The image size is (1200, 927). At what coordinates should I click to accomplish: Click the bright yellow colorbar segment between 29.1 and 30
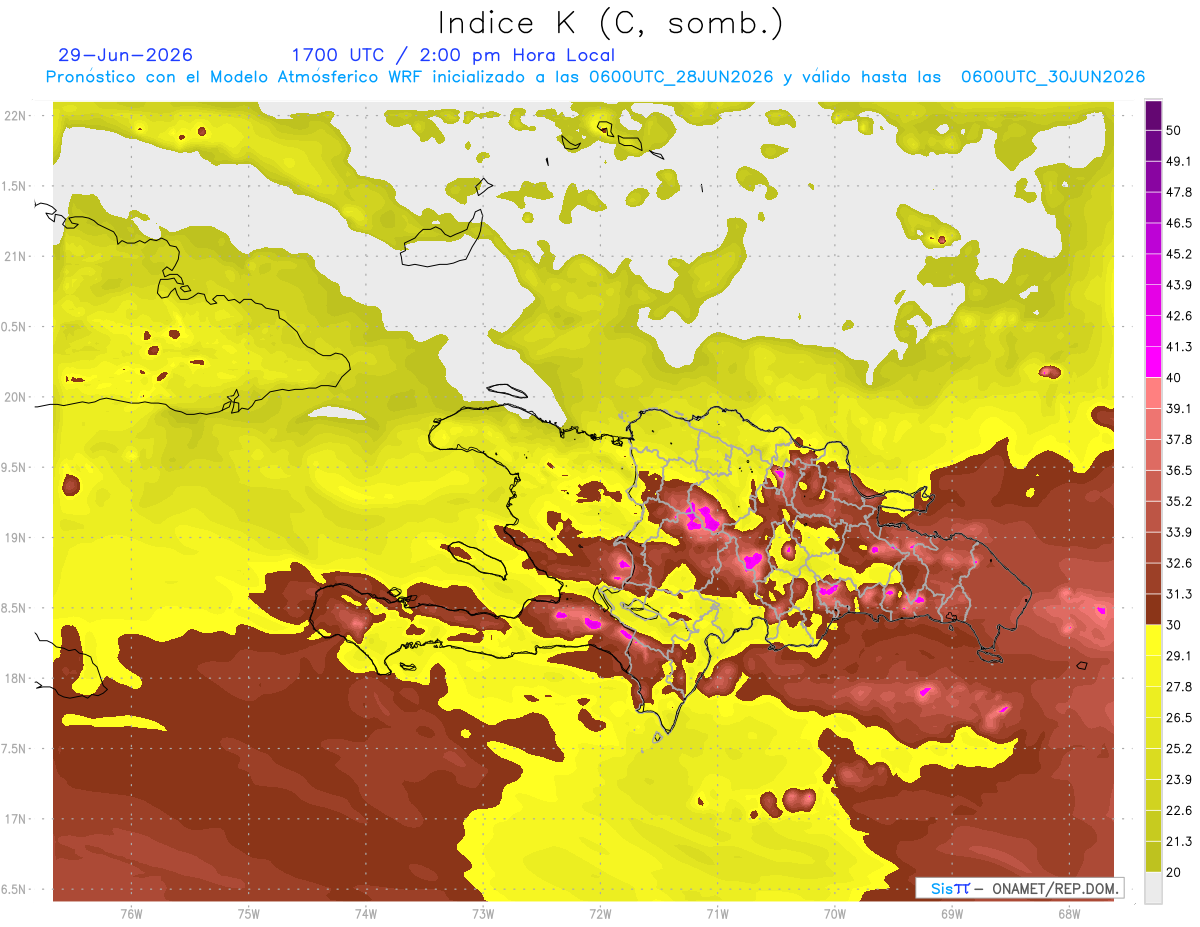[1153, 640]
